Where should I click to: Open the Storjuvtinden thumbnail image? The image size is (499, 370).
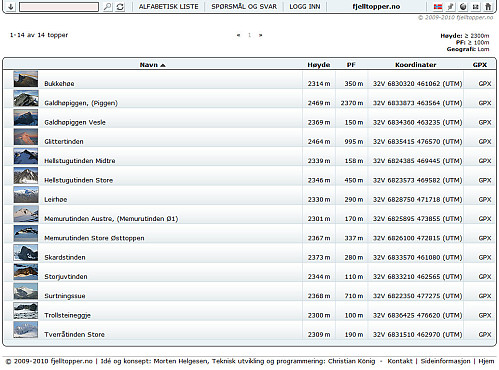(x=26, y=272)
